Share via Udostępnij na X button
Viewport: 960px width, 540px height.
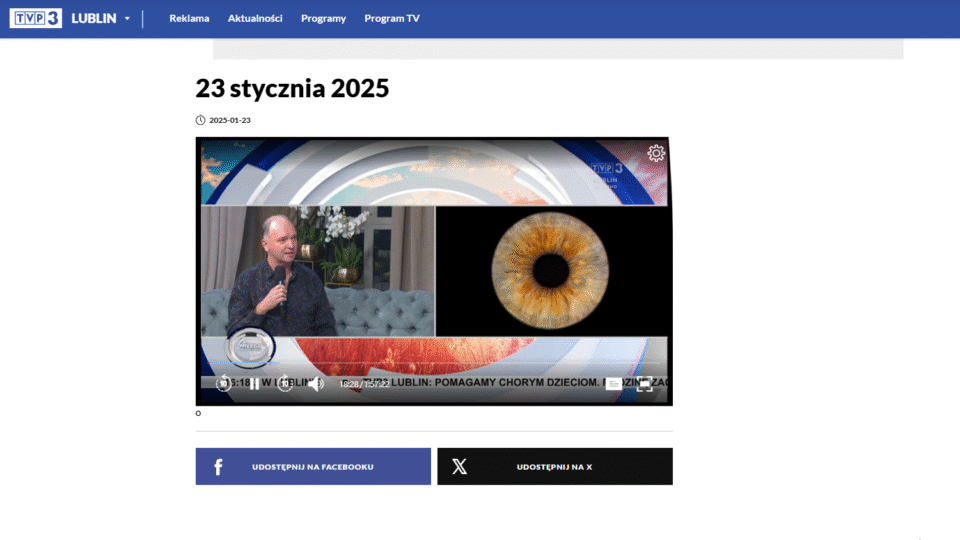555,467
